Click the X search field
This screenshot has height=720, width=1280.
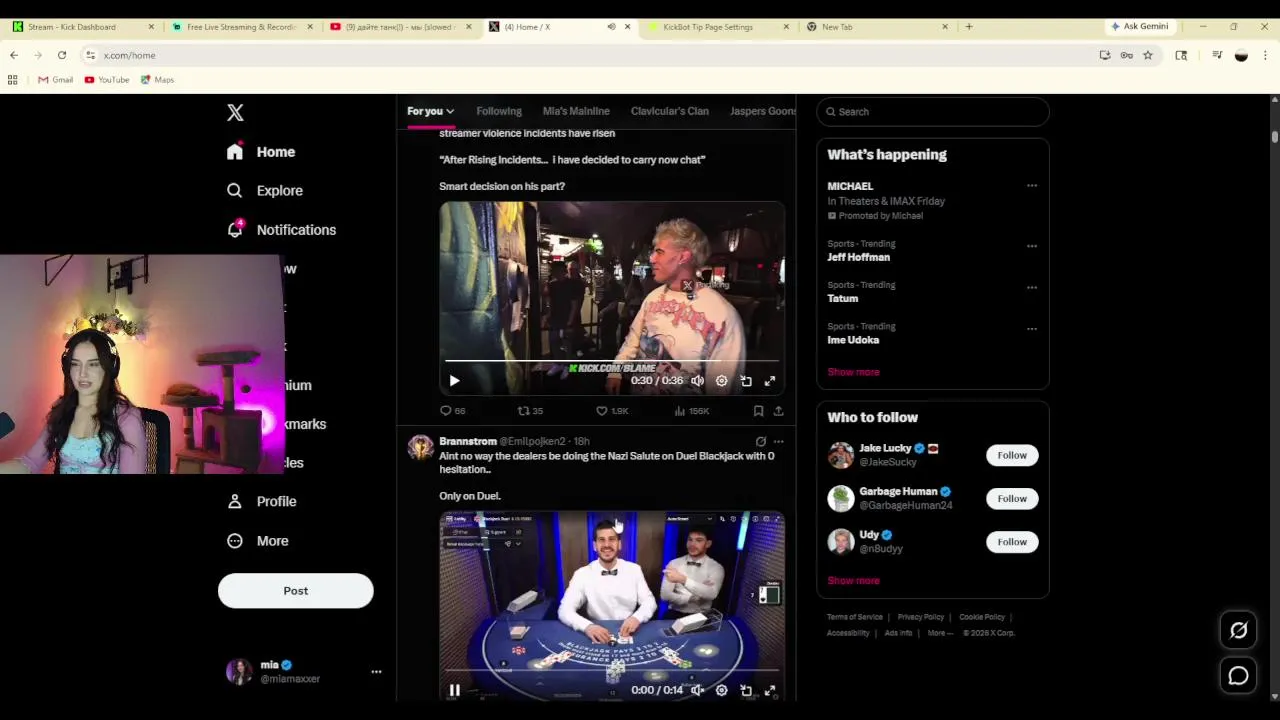point(933,112)
